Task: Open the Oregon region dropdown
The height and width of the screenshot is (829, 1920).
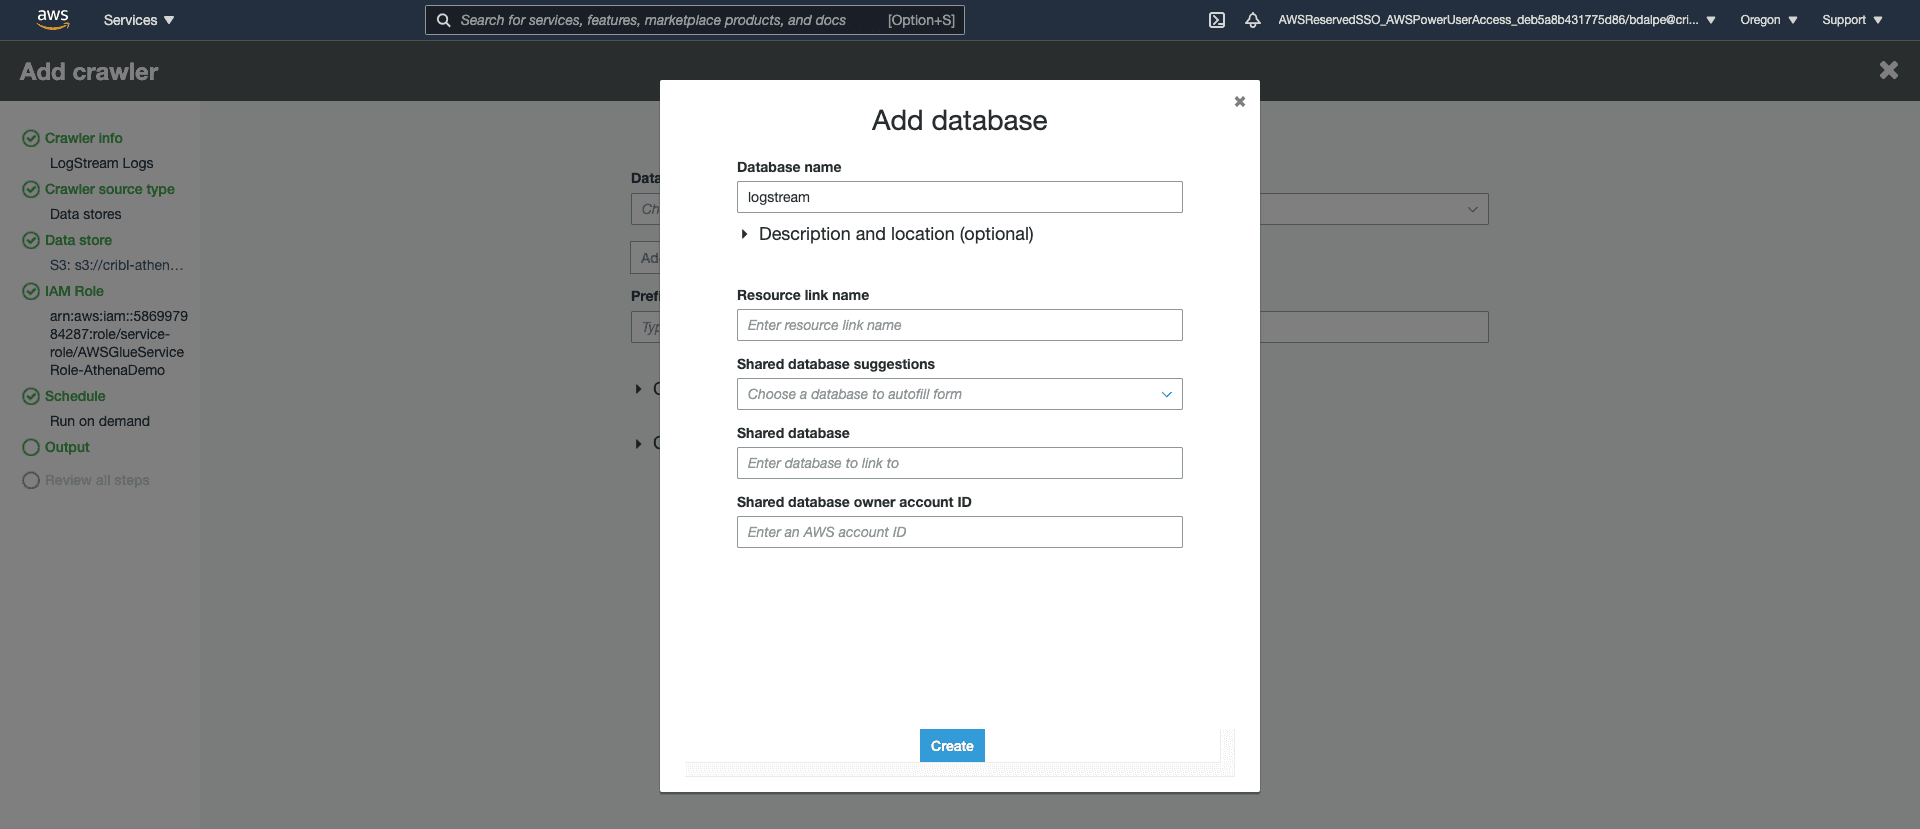Action: click(x=1768, y=20)
